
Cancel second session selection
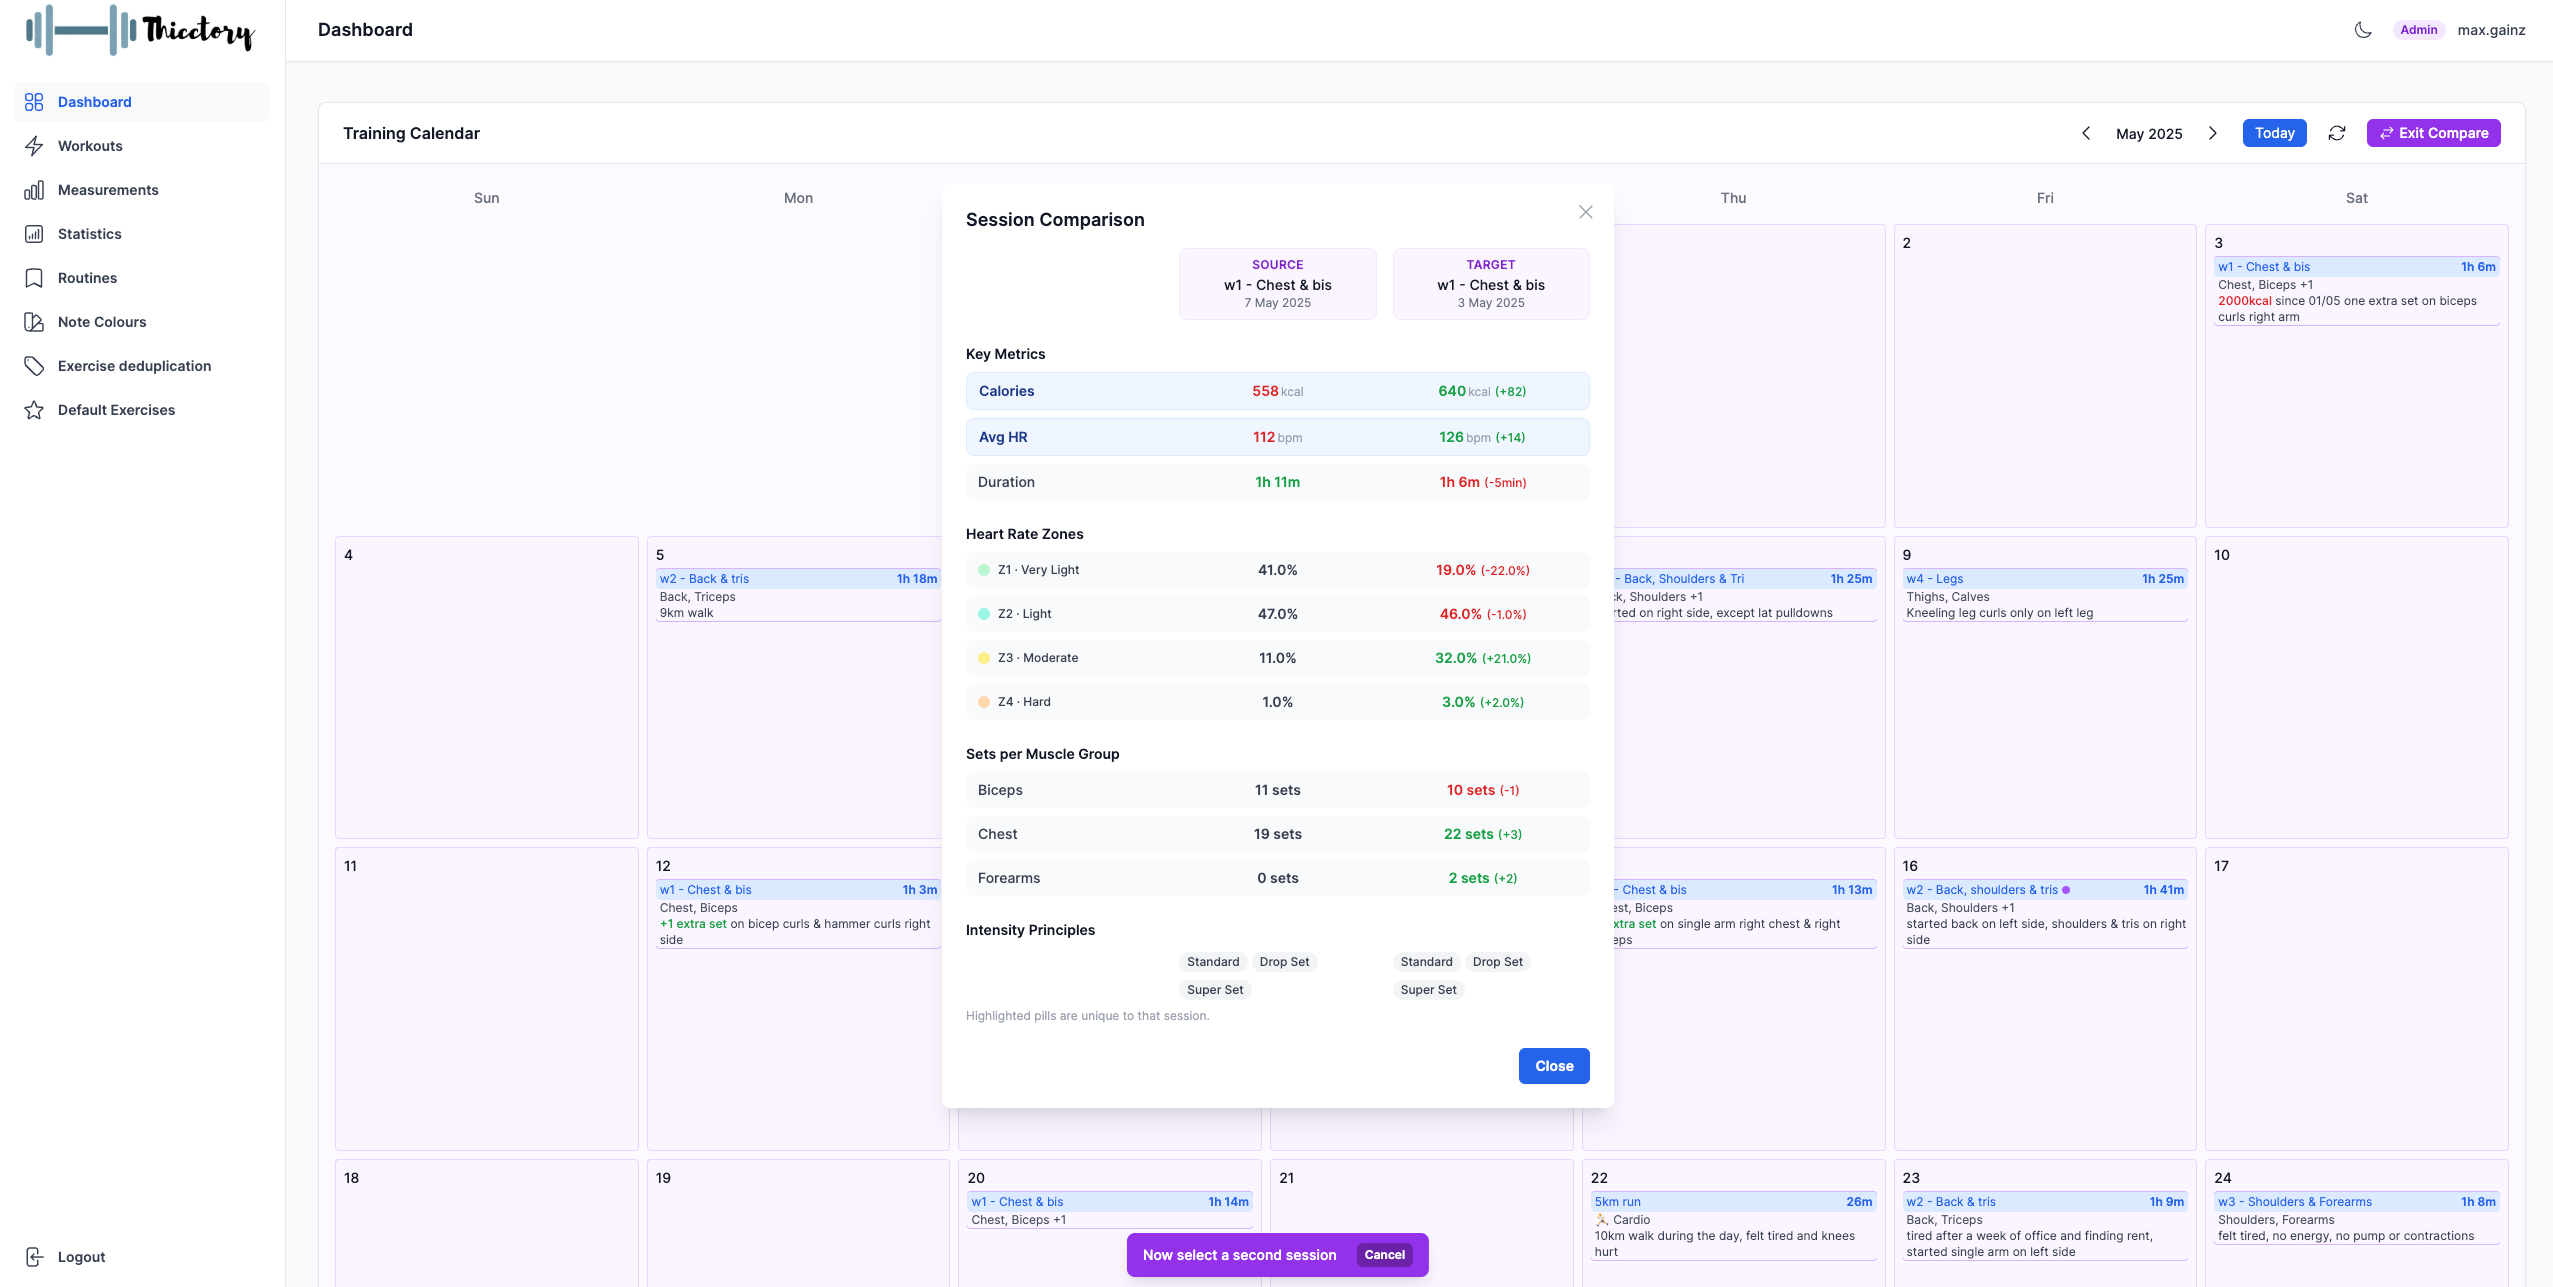[1384, 1255]
